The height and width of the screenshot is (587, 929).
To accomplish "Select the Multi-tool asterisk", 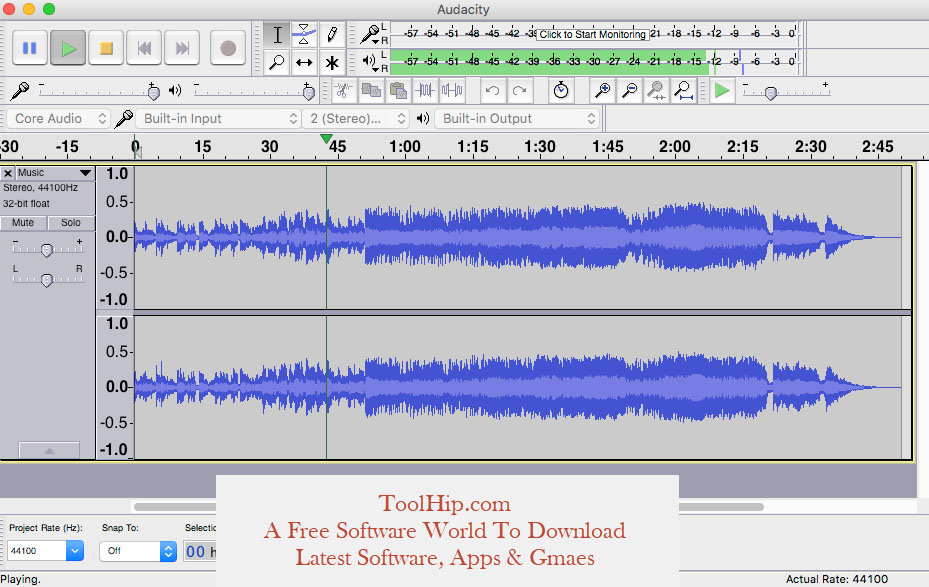I will [x=332, y=62].
